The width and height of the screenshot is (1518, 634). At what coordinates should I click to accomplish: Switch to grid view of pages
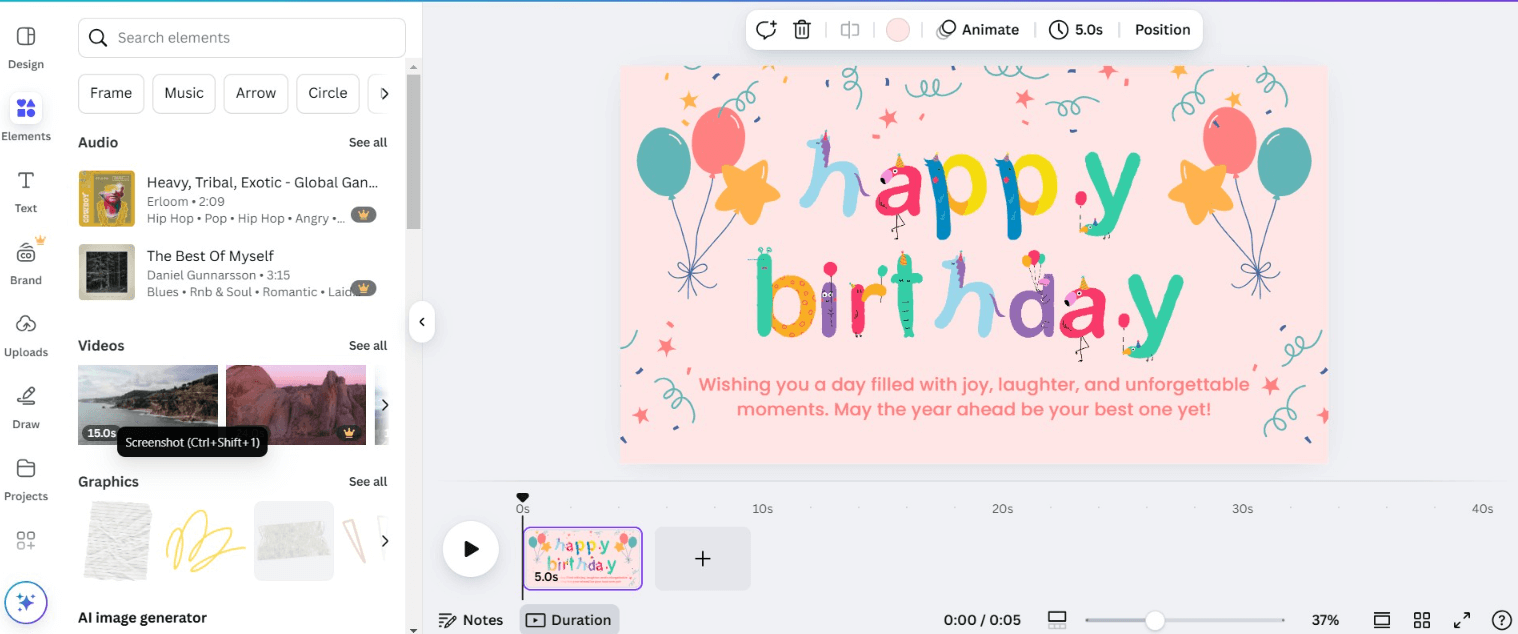(x=1422, y=620)
